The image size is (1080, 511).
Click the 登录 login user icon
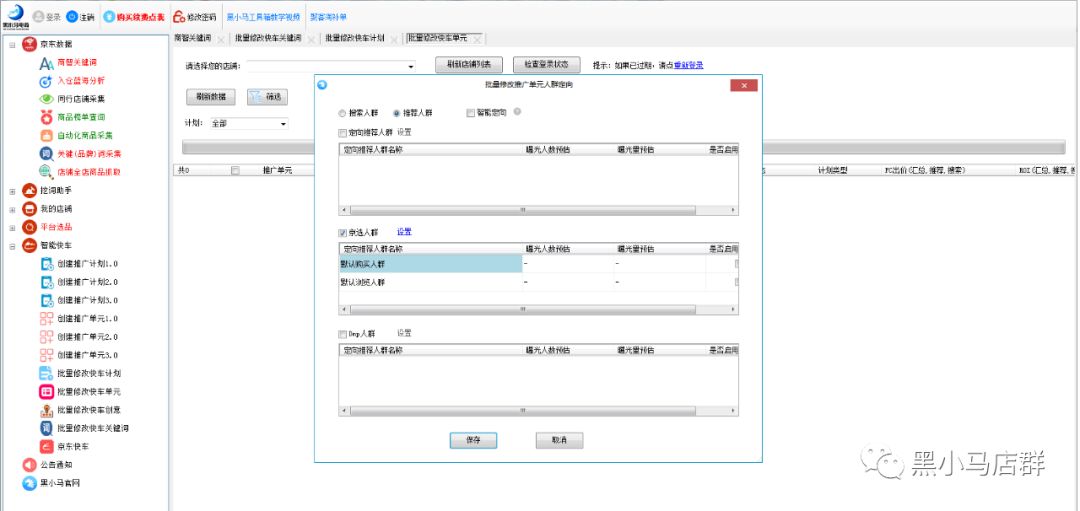point(38,17)
